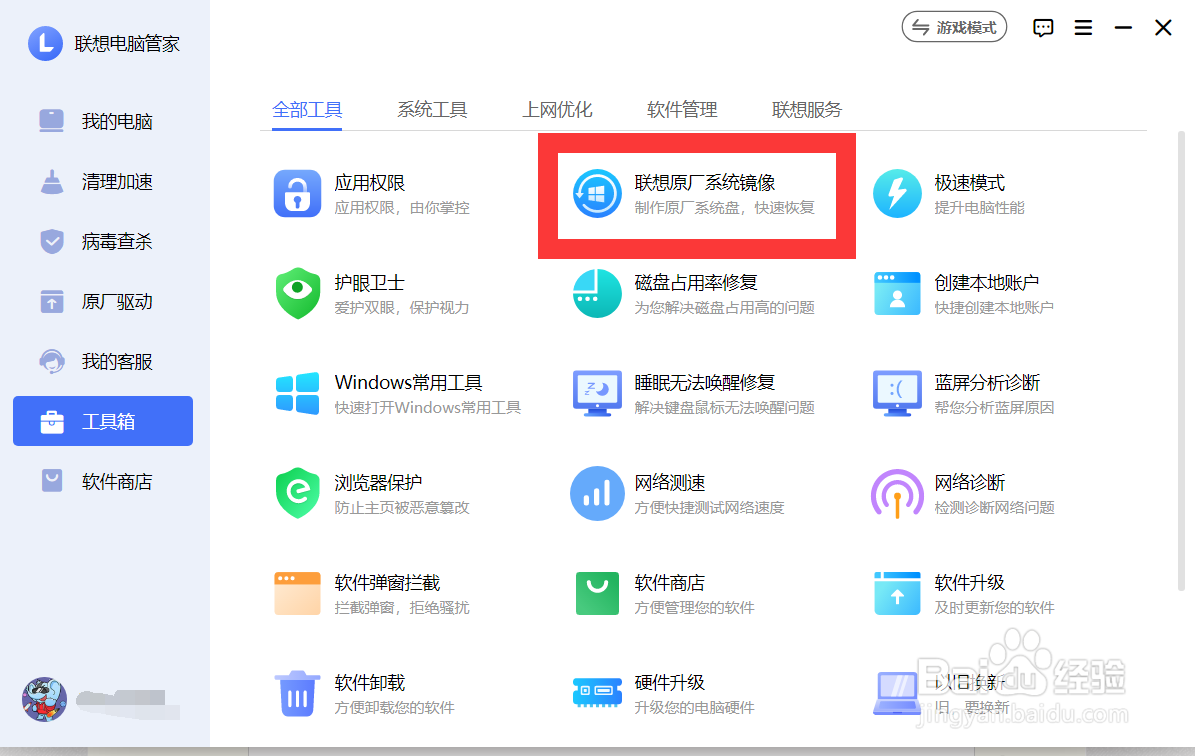Image resolution: width=1195 pixels, height=756 pixels.
Task: Click 为您解决磁盘占用高的问题 text
Action: tap(724, 308)
